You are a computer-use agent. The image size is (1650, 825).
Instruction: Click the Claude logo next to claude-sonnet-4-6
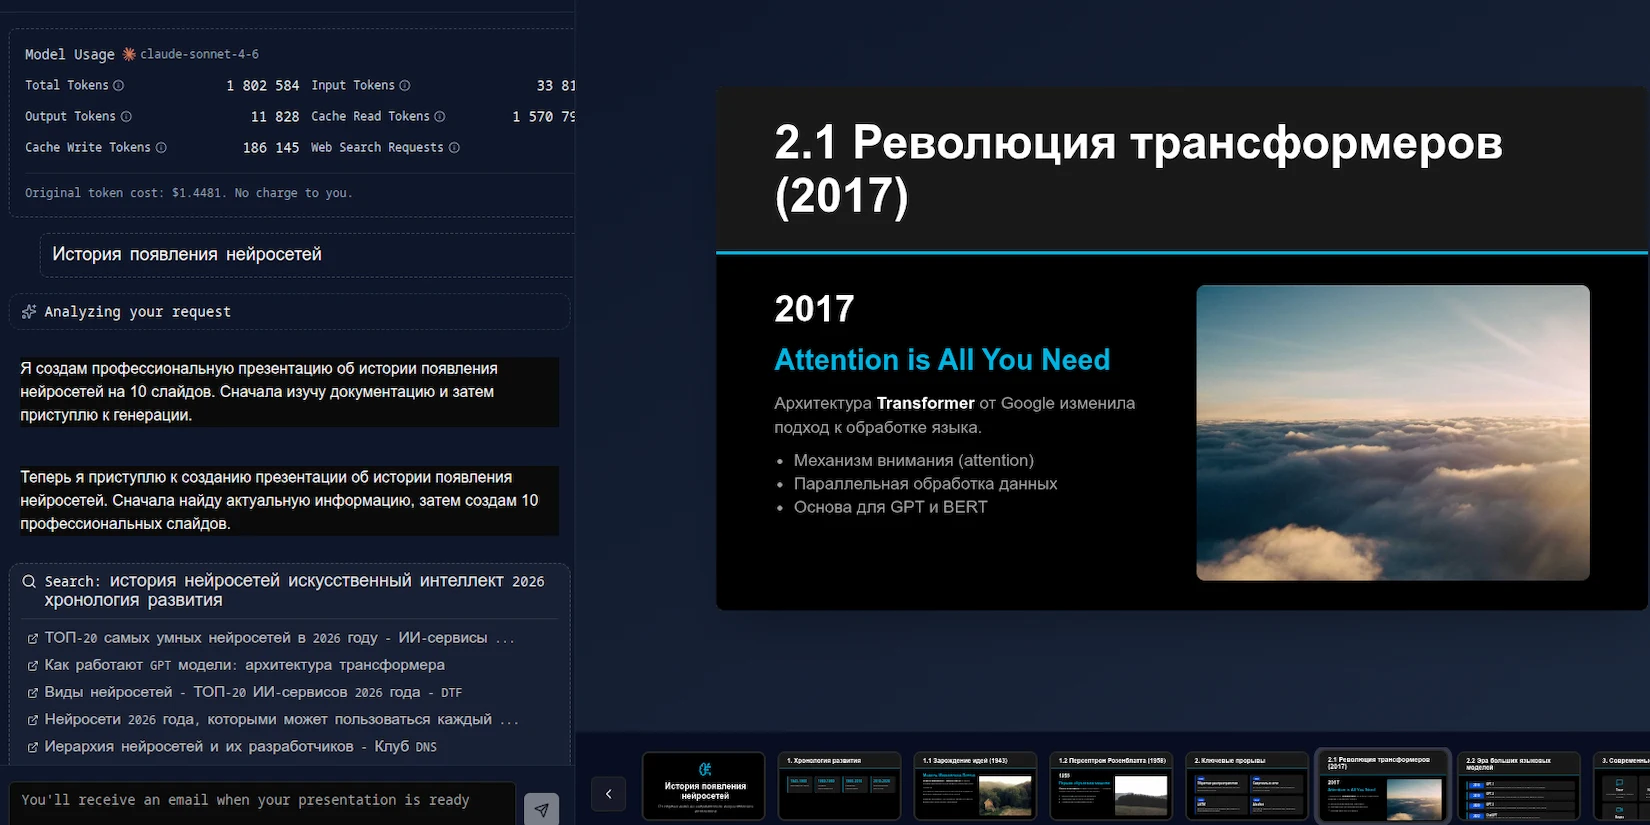[x=129, y=54]
